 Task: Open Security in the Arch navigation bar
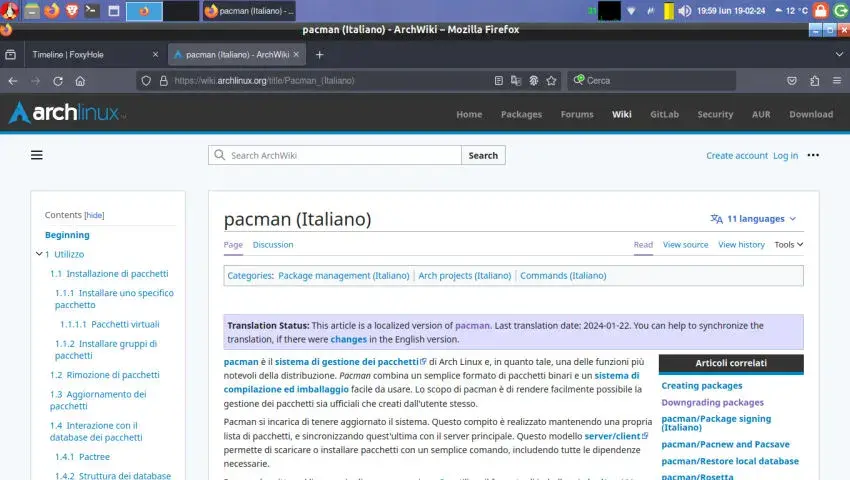click(x=715, y=114)
